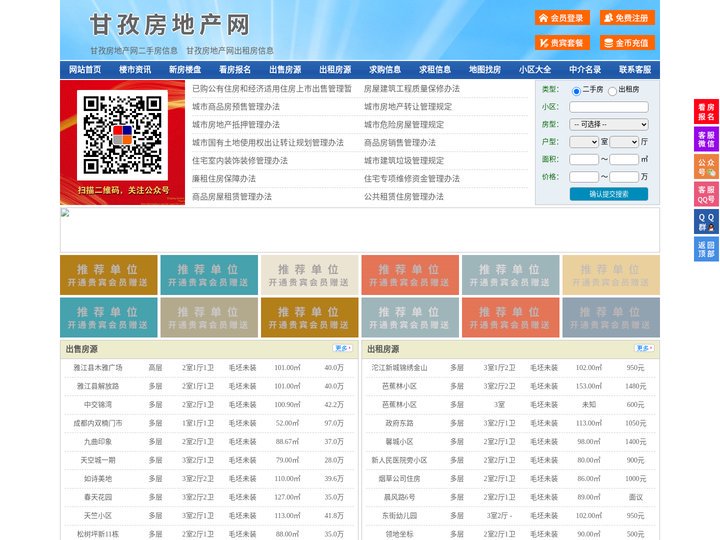Open 联系客服 navigation item
The image size is (720, 540).
click(635, 70)
